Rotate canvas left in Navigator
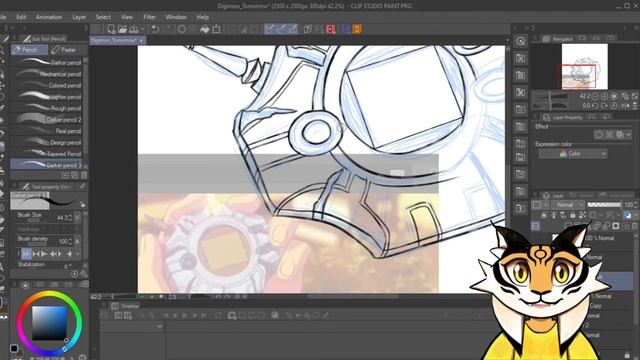Image resolution: width=640 pixels, height=360 pixels. tap(595, 105)
